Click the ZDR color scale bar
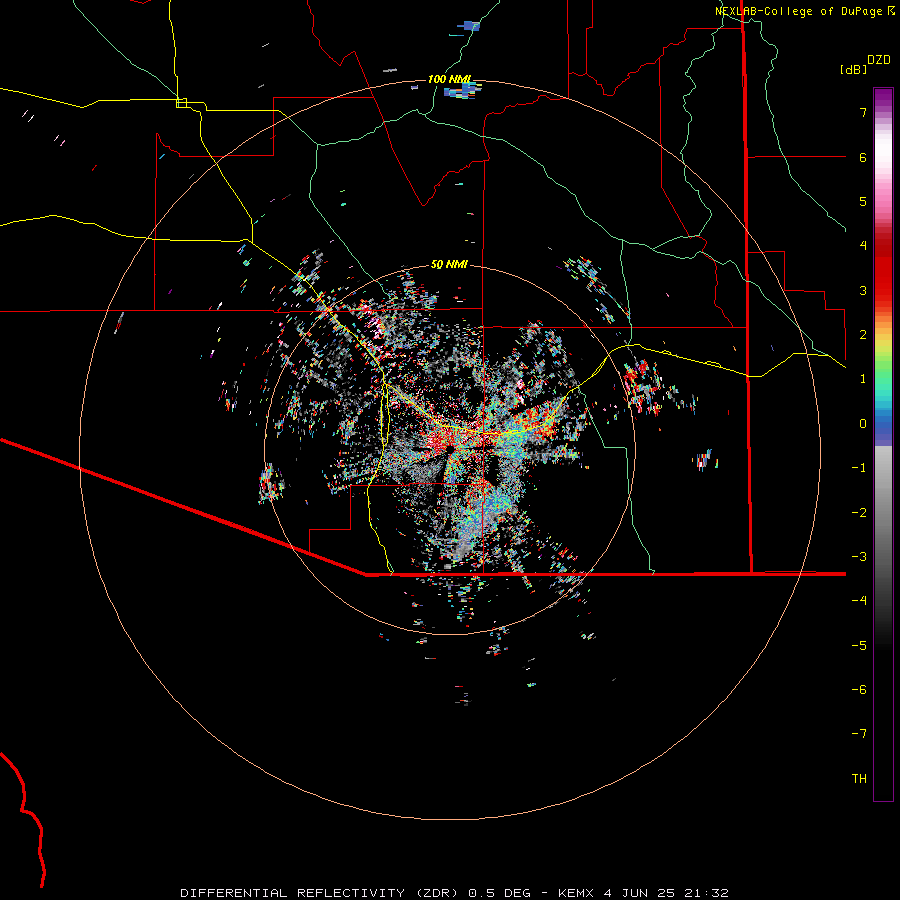The image size is (900, 900). pos(883,444)
